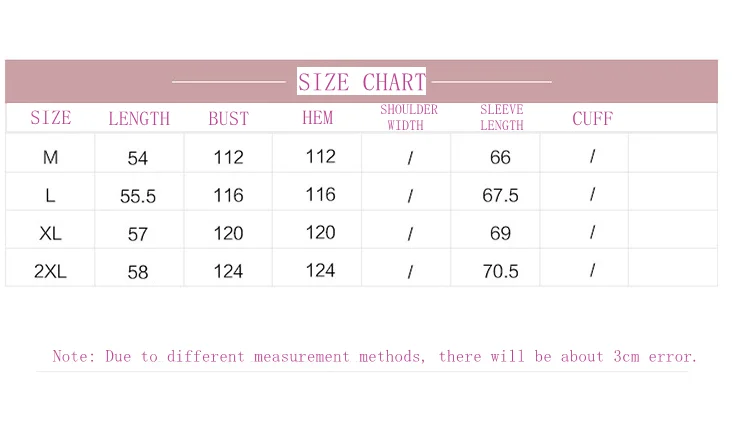Select the SHOULDER WIDTH header

408,118
